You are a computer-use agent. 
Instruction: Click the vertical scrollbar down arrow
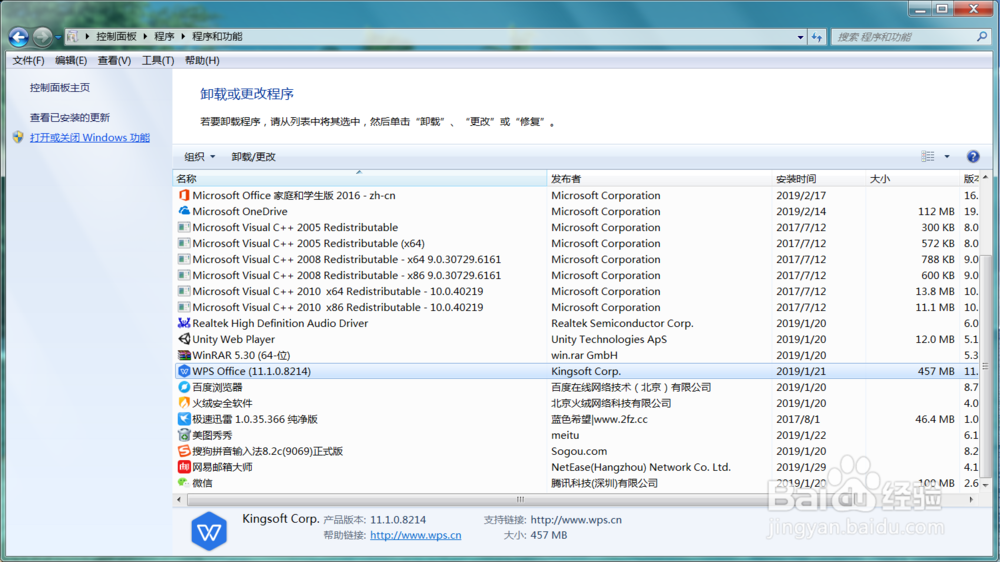985,485
